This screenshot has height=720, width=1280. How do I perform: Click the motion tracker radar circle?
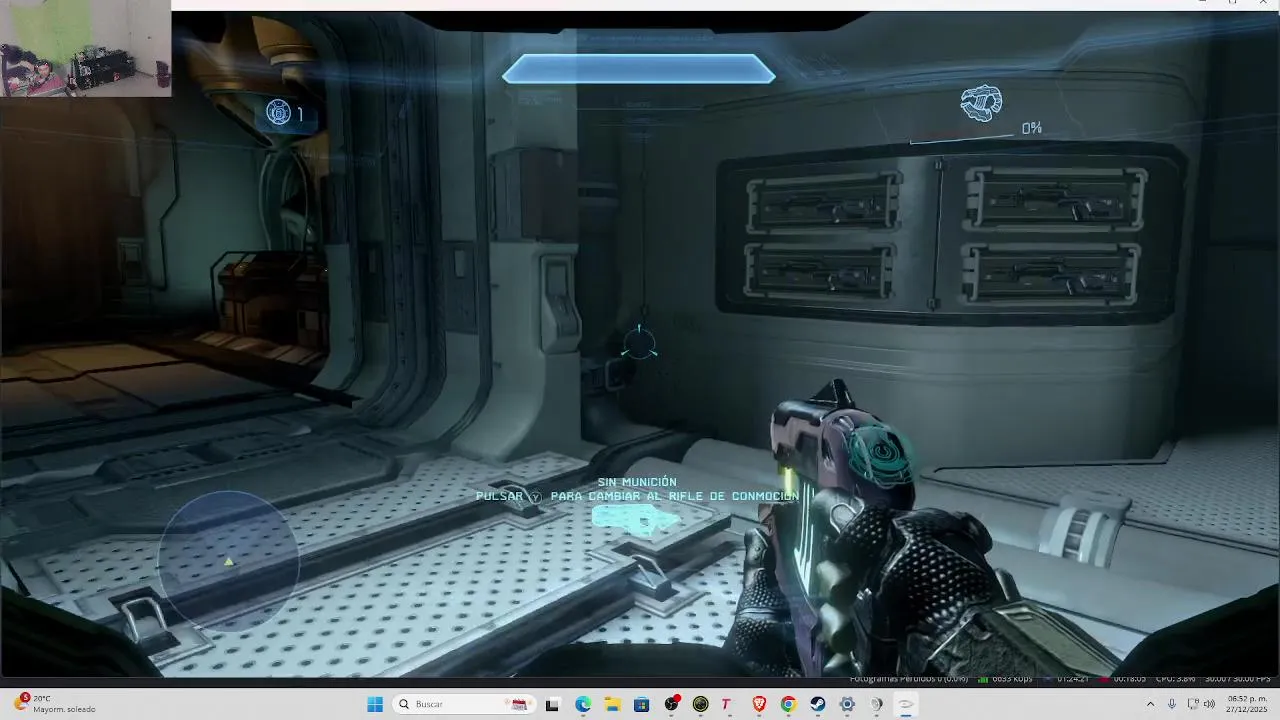pyautogui.click(x=229, y=560)
